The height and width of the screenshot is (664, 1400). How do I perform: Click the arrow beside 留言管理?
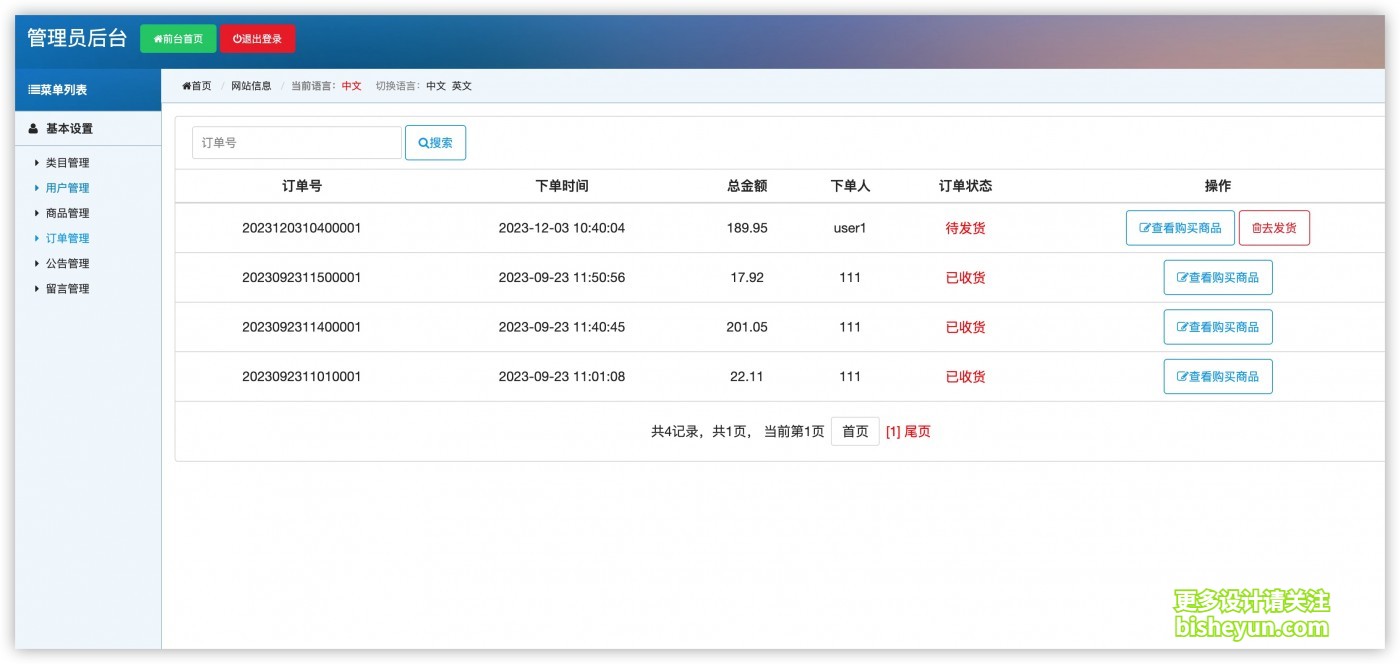37,289
